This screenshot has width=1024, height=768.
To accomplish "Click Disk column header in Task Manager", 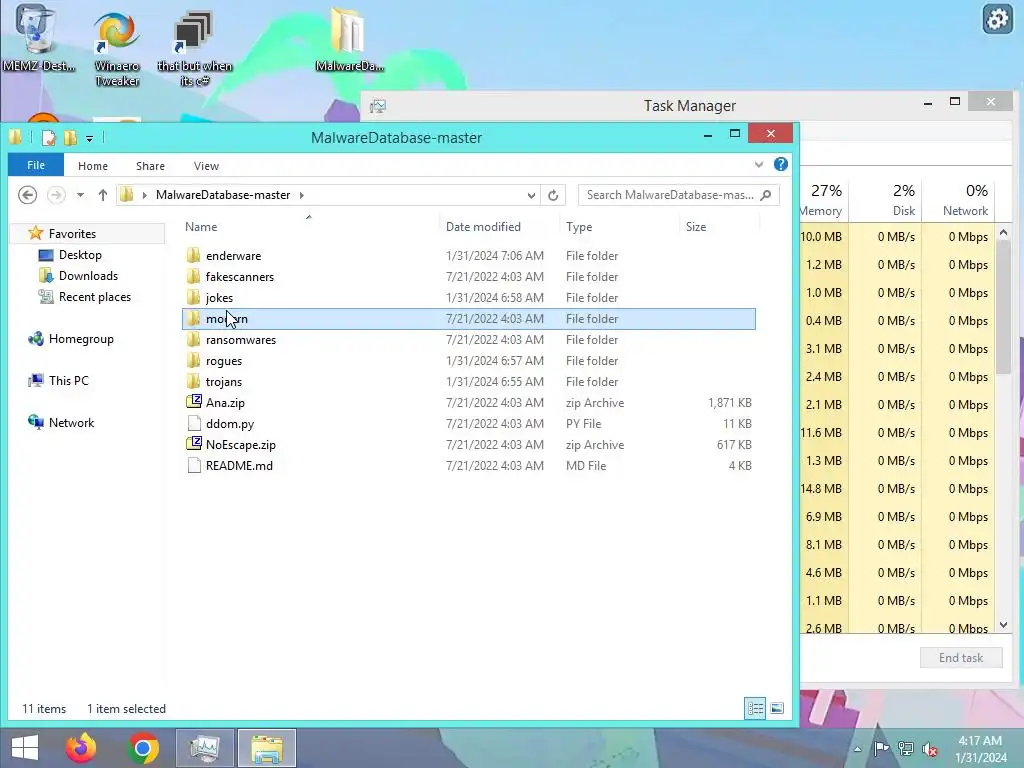I will click(885, 200).
